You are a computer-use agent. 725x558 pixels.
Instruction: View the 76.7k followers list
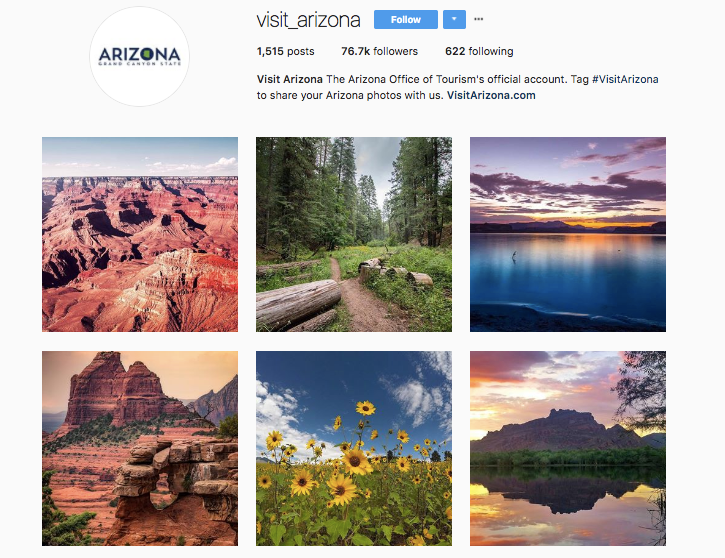(379, 51)
